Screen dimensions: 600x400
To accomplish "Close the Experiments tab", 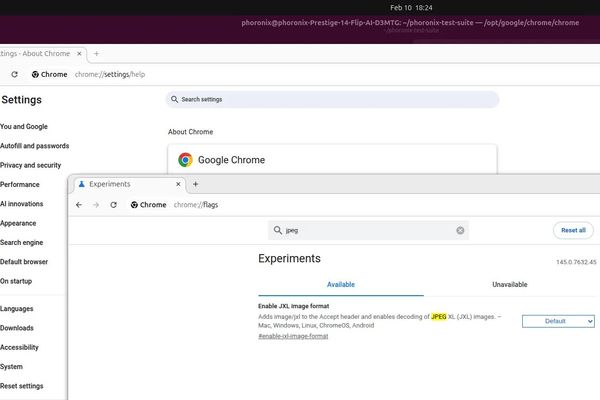I will tap(178, 184).
